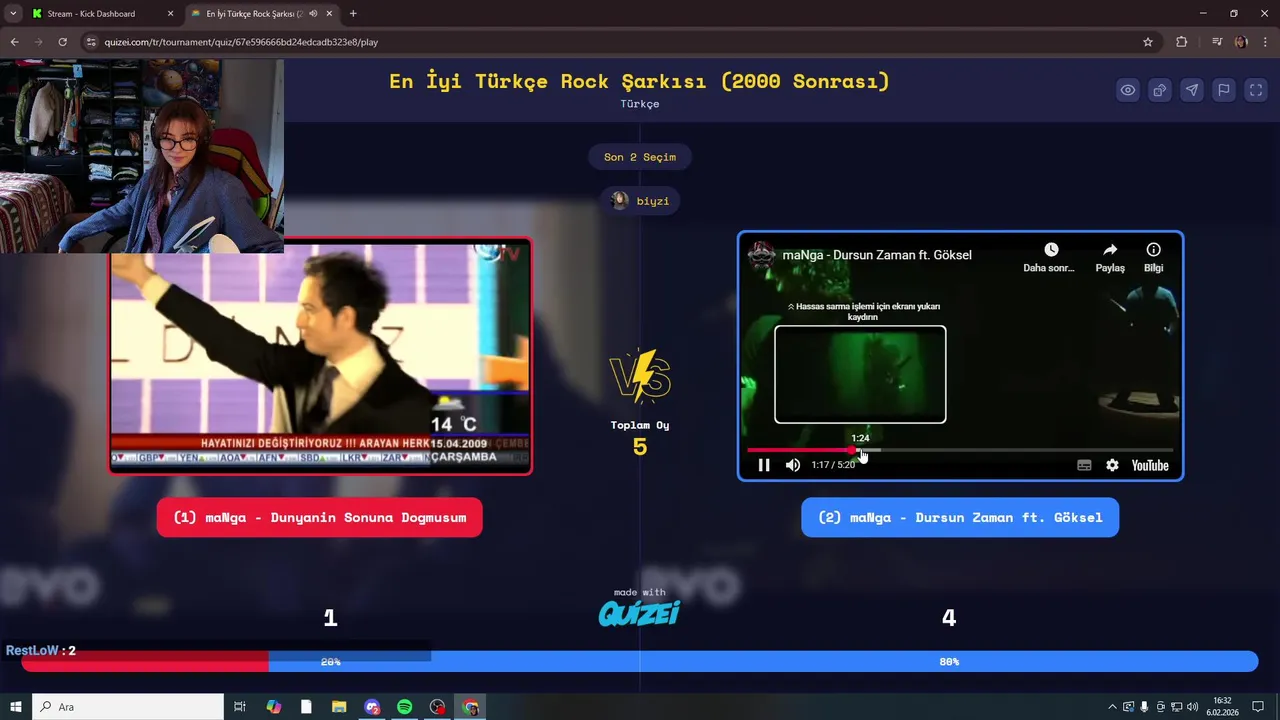
Task: Click the blue 80% vote bar segment
Action: pos(763,661)
